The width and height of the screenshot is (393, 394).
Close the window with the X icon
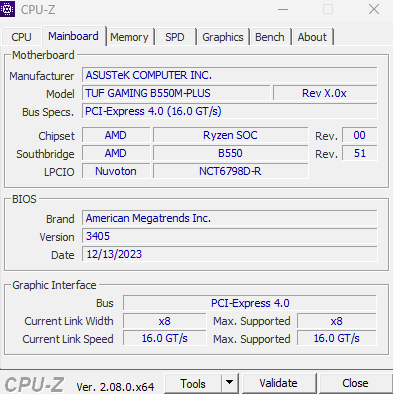374,9
